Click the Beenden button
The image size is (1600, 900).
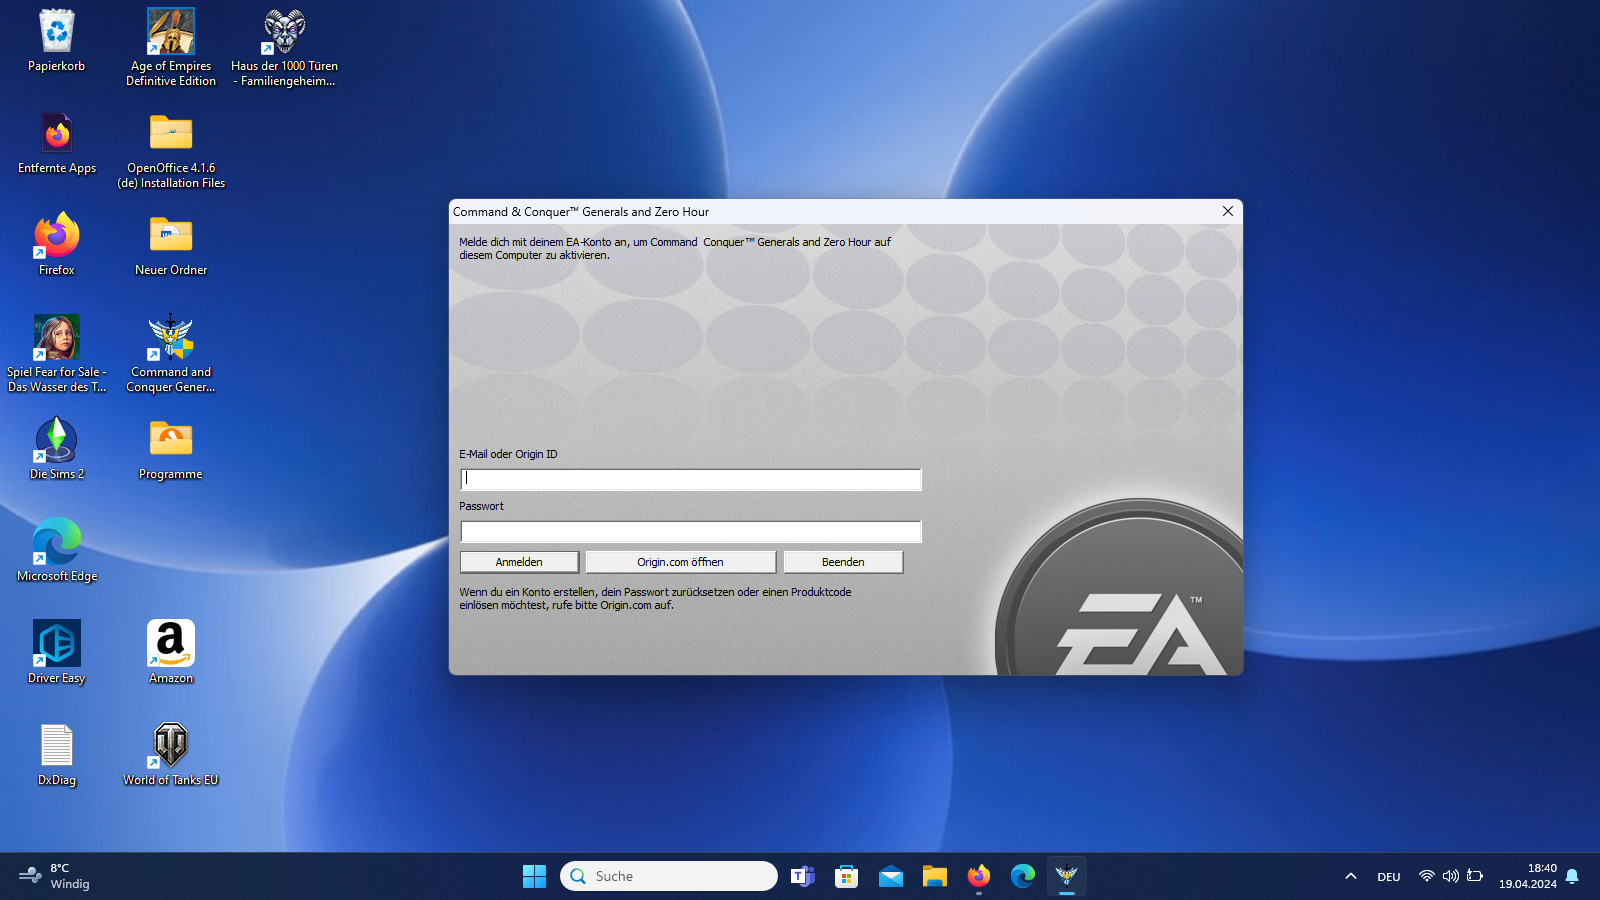[x=843, y=562]
